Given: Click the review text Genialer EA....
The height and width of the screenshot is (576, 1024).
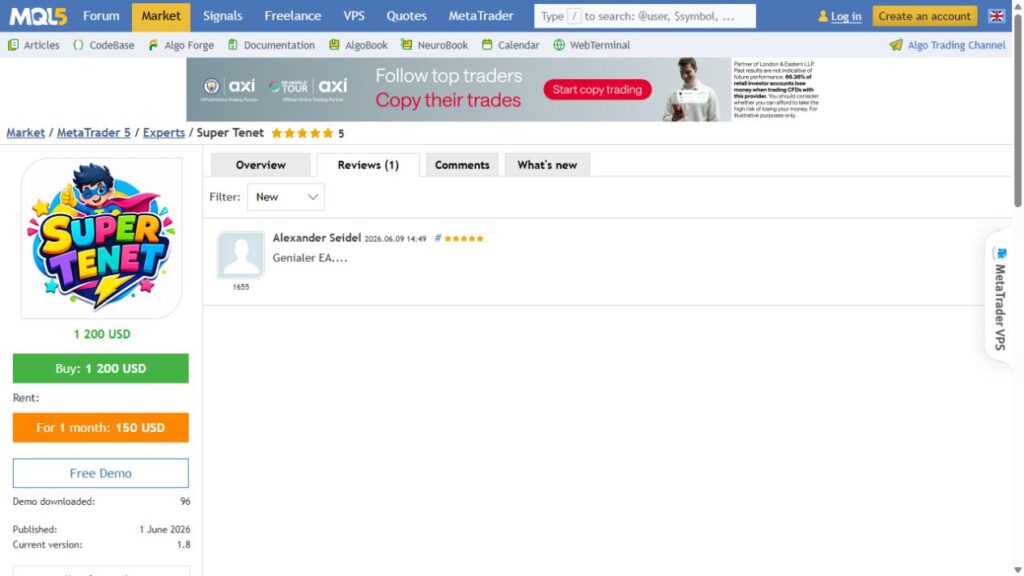Looking at the screenshot, I should 310,258.
